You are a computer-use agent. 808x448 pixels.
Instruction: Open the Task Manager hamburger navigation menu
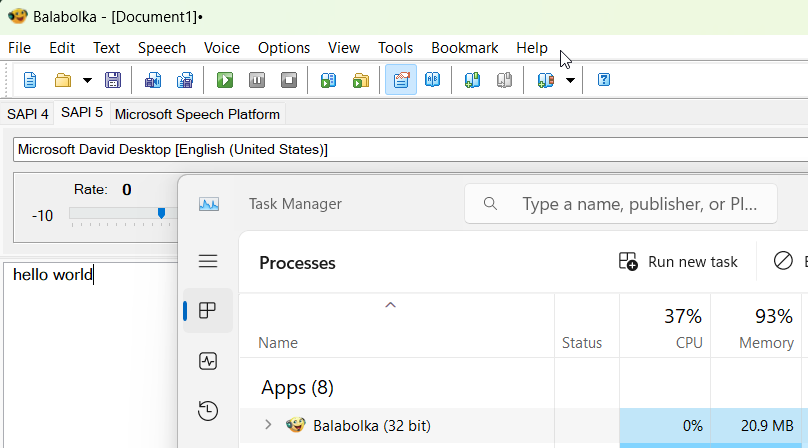208,261
